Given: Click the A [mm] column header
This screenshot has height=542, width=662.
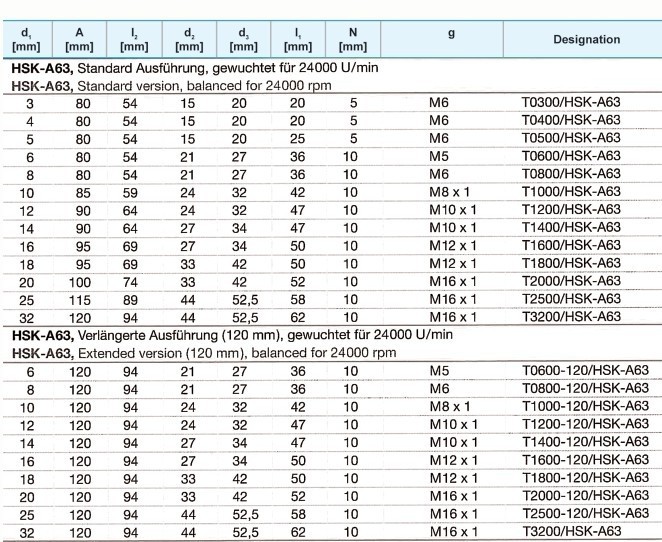Looking at the screenshot, I should pos(78,39).
